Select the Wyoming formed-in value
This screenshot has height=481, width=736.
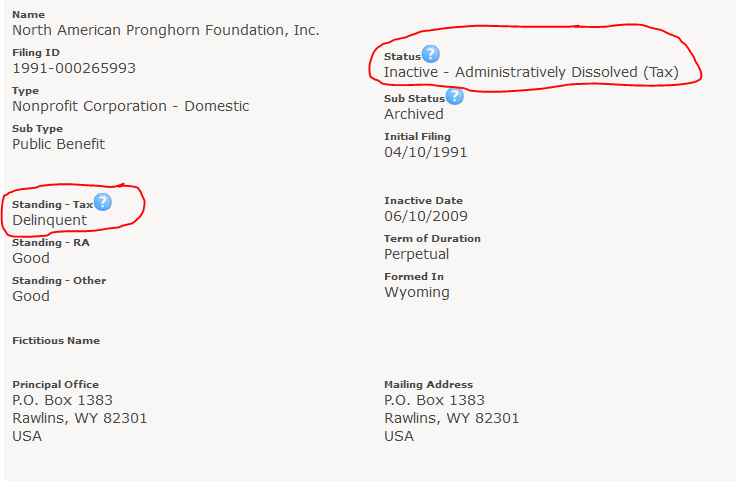click(x=417, y=292)
